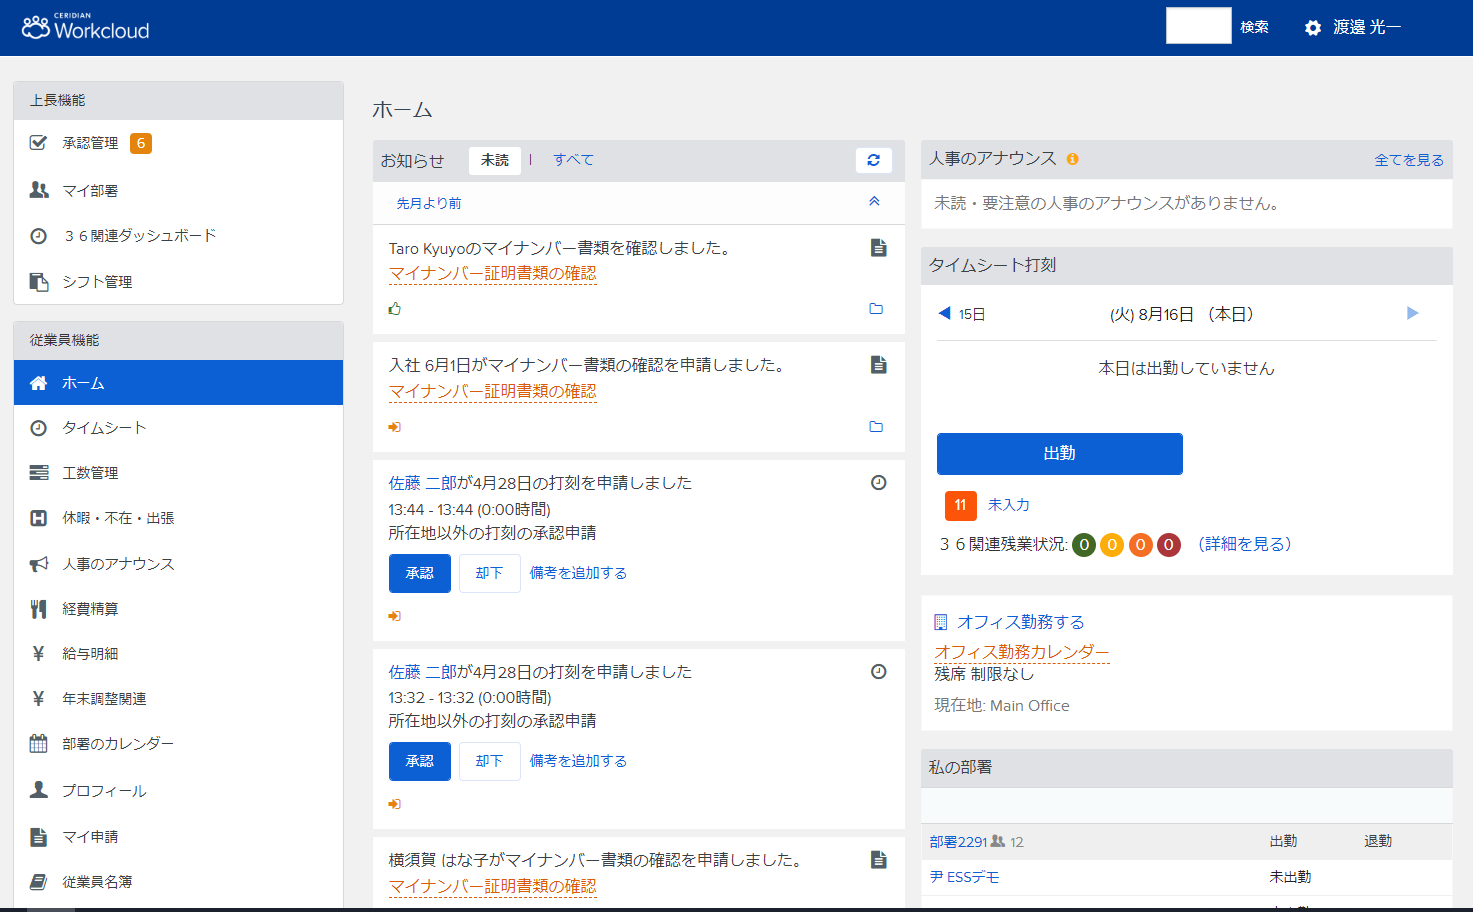Approve 佐藤 二郎's punch request
The width and height of the screenshot is (1473, 912).
click(x=419, y=573)
